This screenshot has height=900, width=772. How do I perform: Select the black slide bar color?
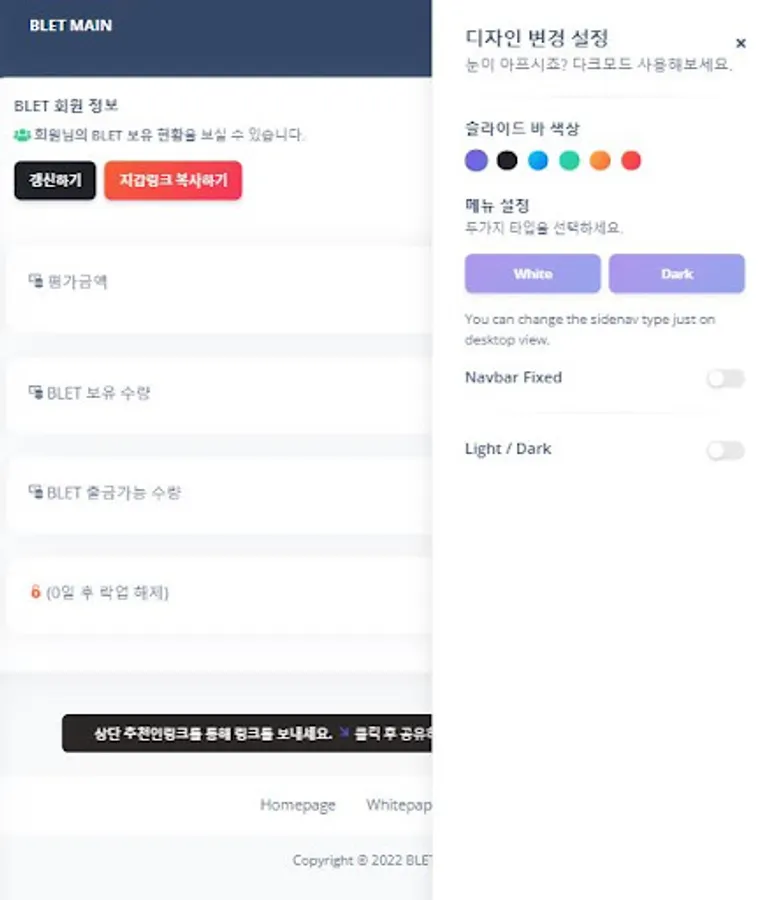point(507,160)
